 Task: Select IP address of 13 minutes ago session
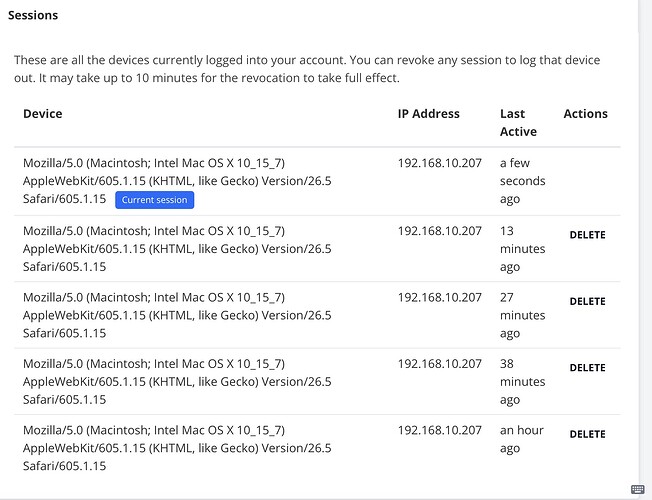click(440, 231)
